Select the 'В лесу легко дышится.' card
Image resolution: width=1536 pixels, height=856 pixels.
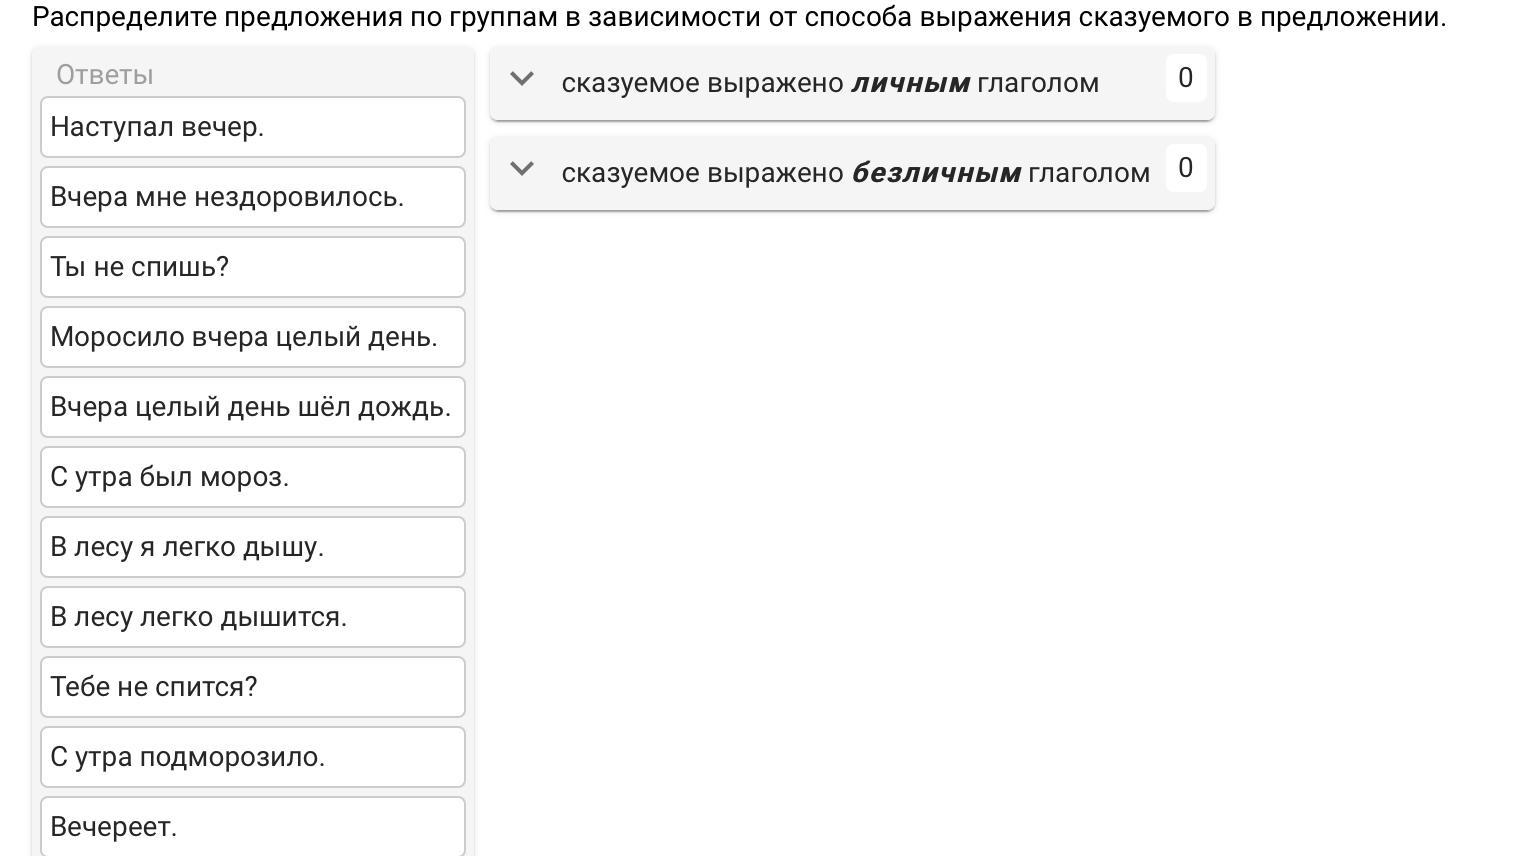[253, 617]
